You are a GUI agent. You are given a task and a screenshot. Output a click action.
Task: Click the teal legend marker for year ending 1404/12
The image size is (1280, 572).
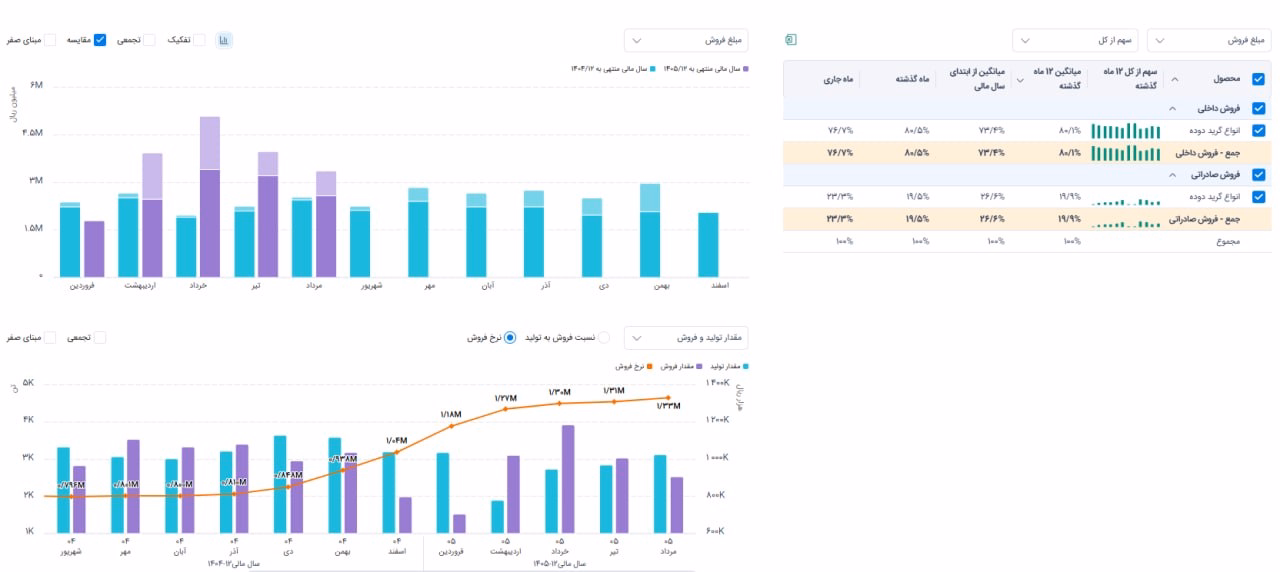[x=653, y=69]
